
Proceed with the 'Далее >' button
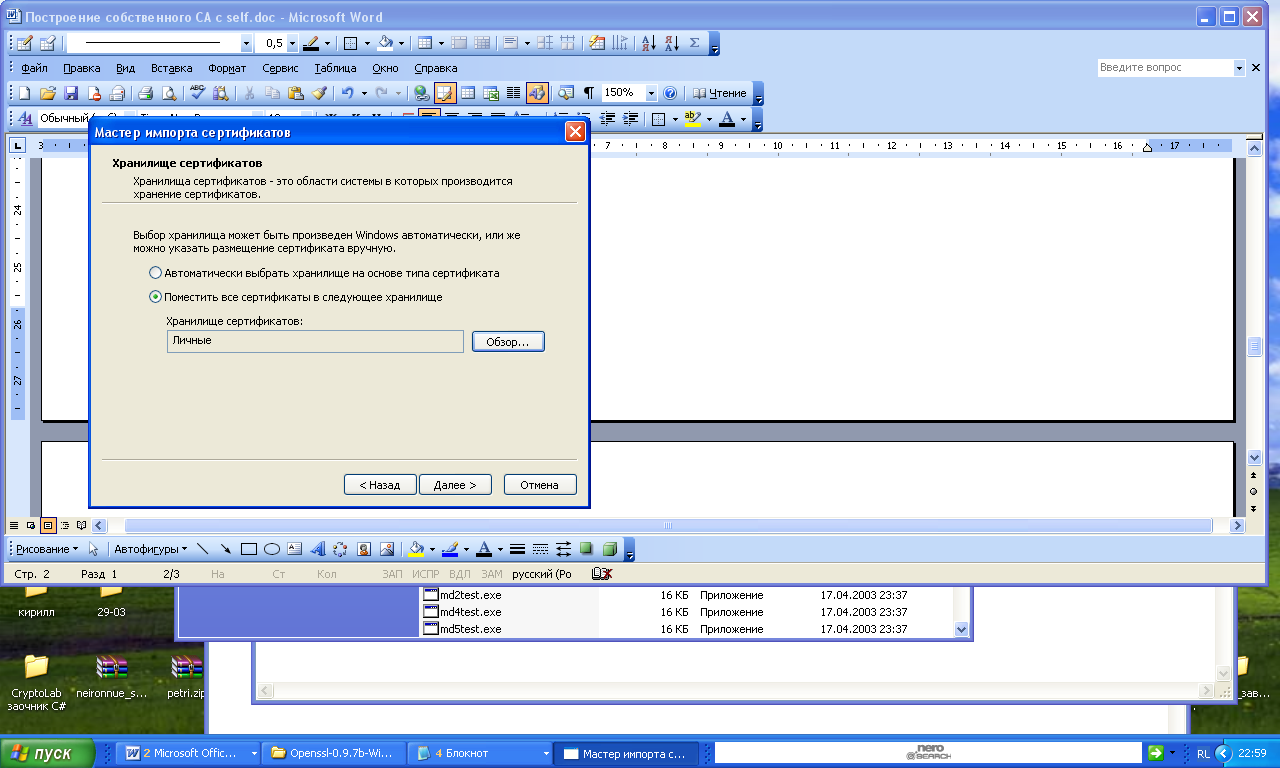click(455, 485)
